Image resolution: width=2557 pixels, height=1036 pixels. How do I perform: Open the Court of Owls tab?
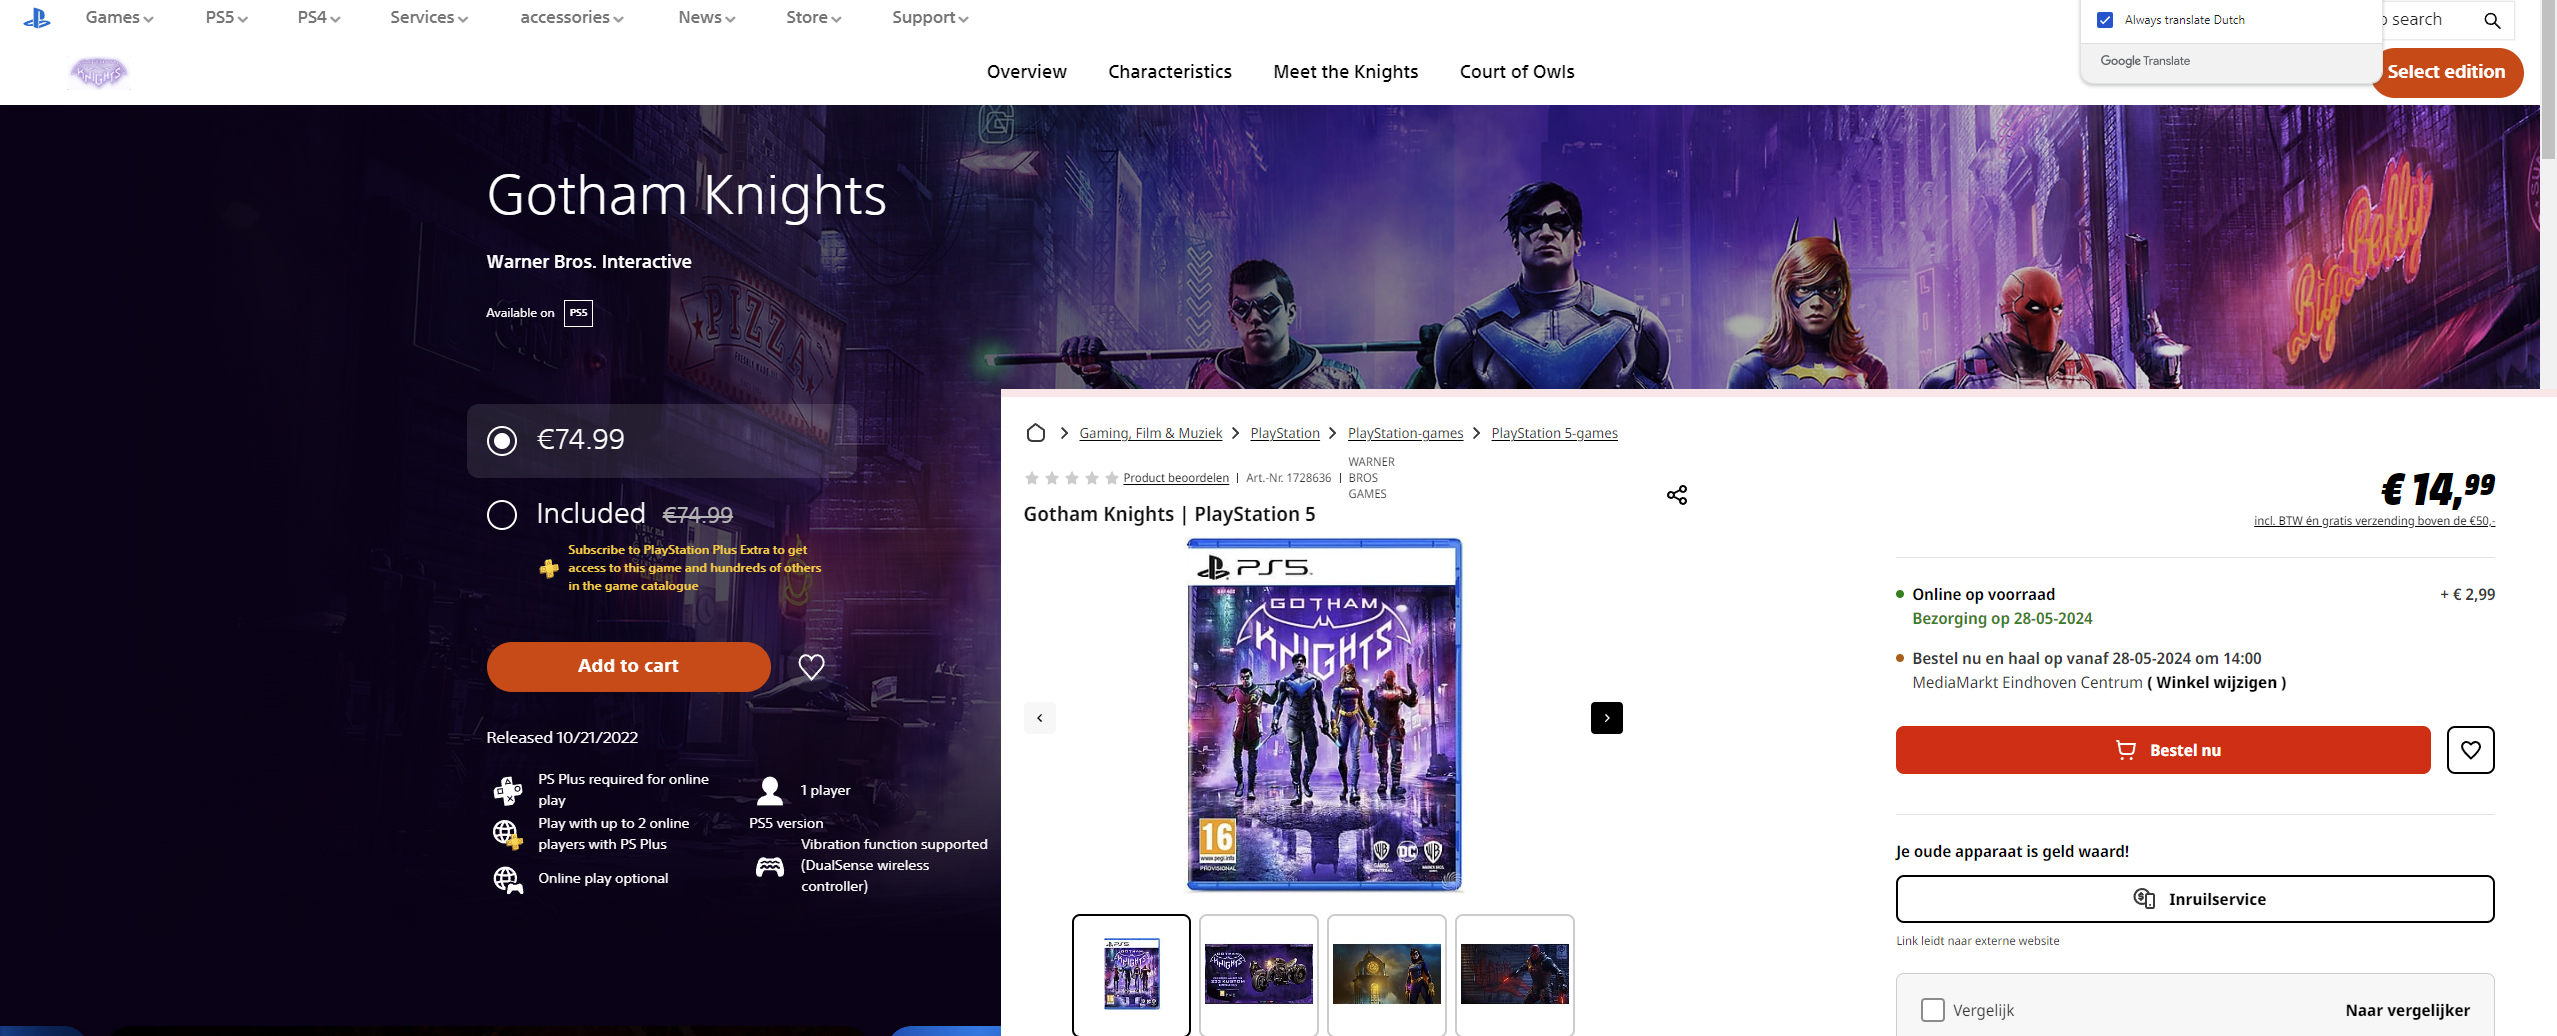tap(1516, 72)
